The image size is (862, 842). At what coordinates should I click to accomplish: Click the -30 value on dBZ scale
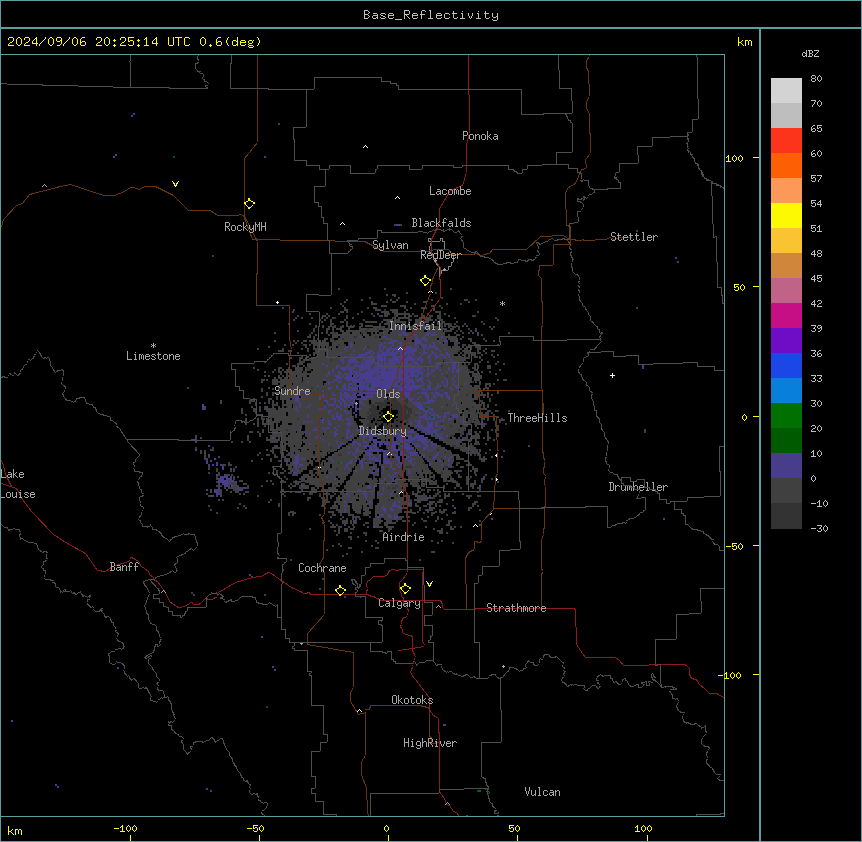(x=819, y=528)
